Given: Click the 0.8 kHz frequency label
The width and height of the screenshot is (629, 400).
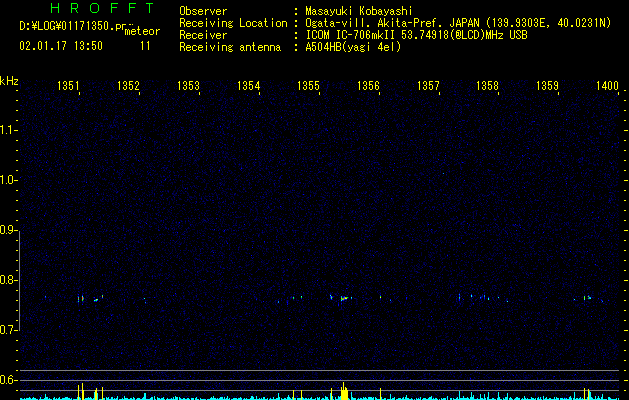Looking at the screenshot, I should coord(8,280).
